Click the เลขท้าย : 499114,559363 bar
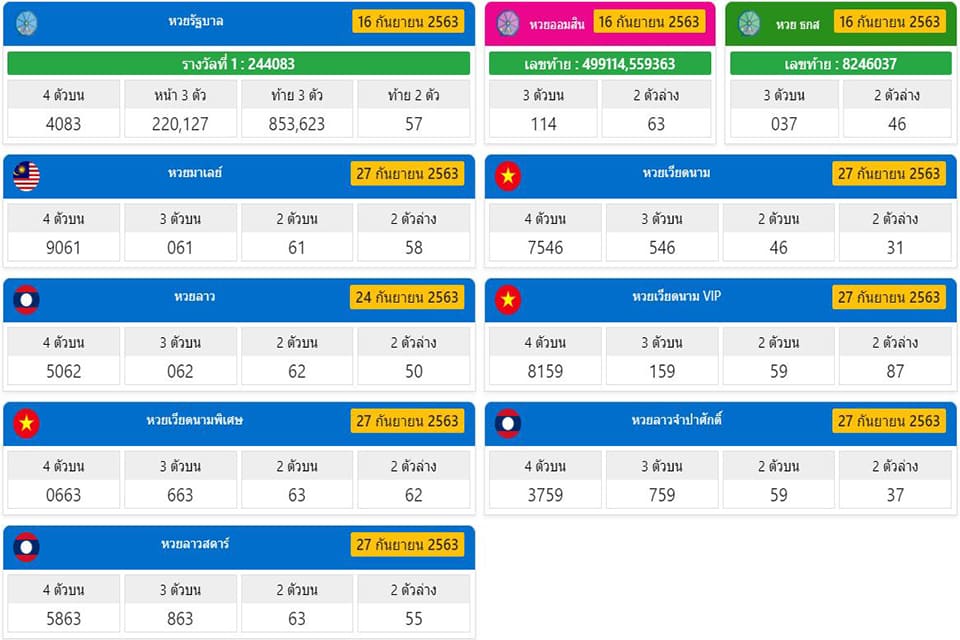This screenshot has width=960, height=640. (600, 64)
